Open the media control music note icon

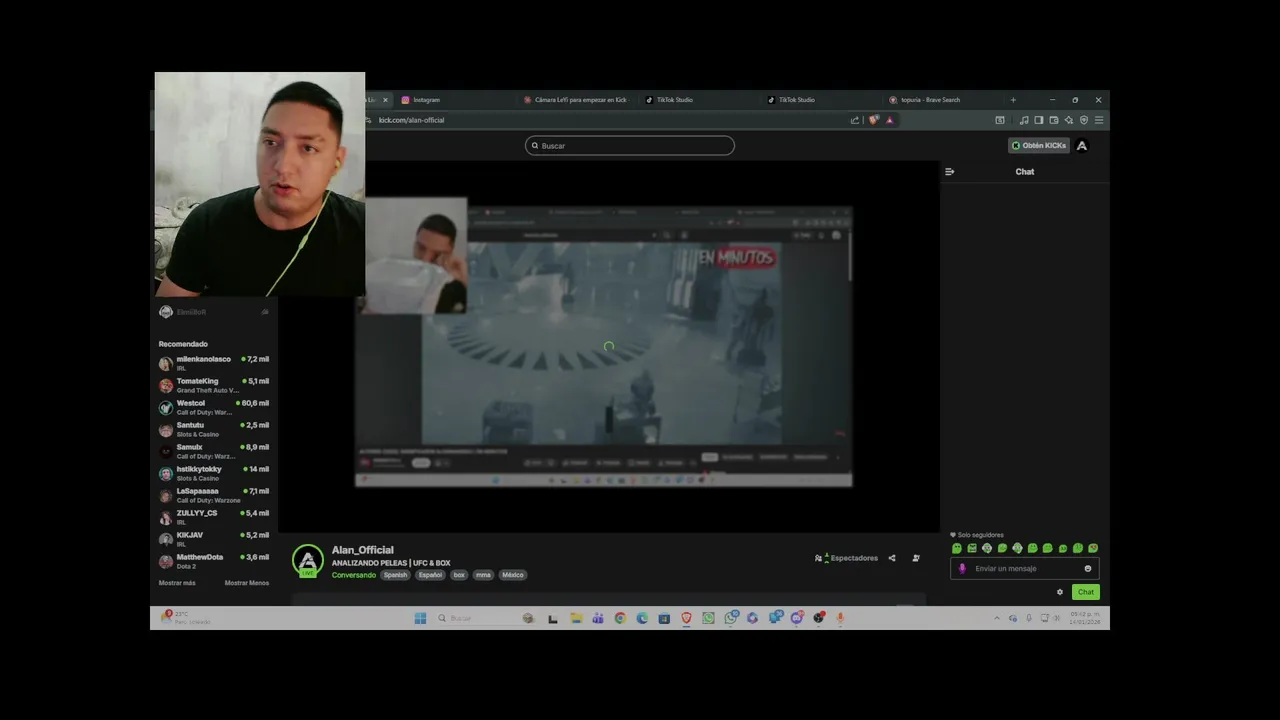(x=1024, y=120)
